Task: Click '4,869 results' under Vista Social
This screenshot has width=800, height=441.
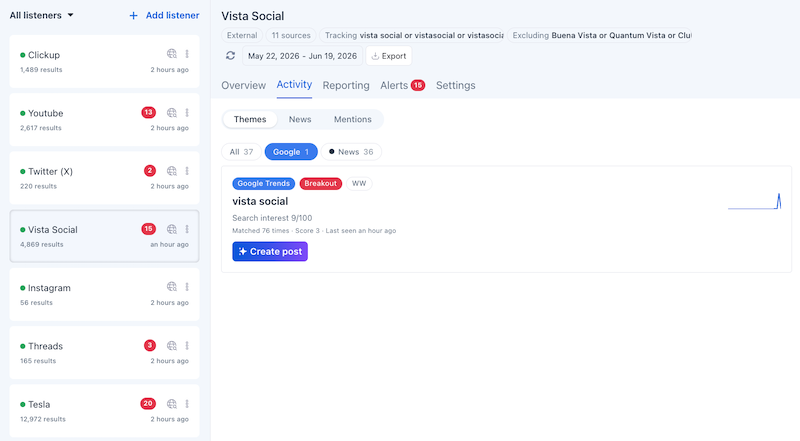Action: click(42, 244)
